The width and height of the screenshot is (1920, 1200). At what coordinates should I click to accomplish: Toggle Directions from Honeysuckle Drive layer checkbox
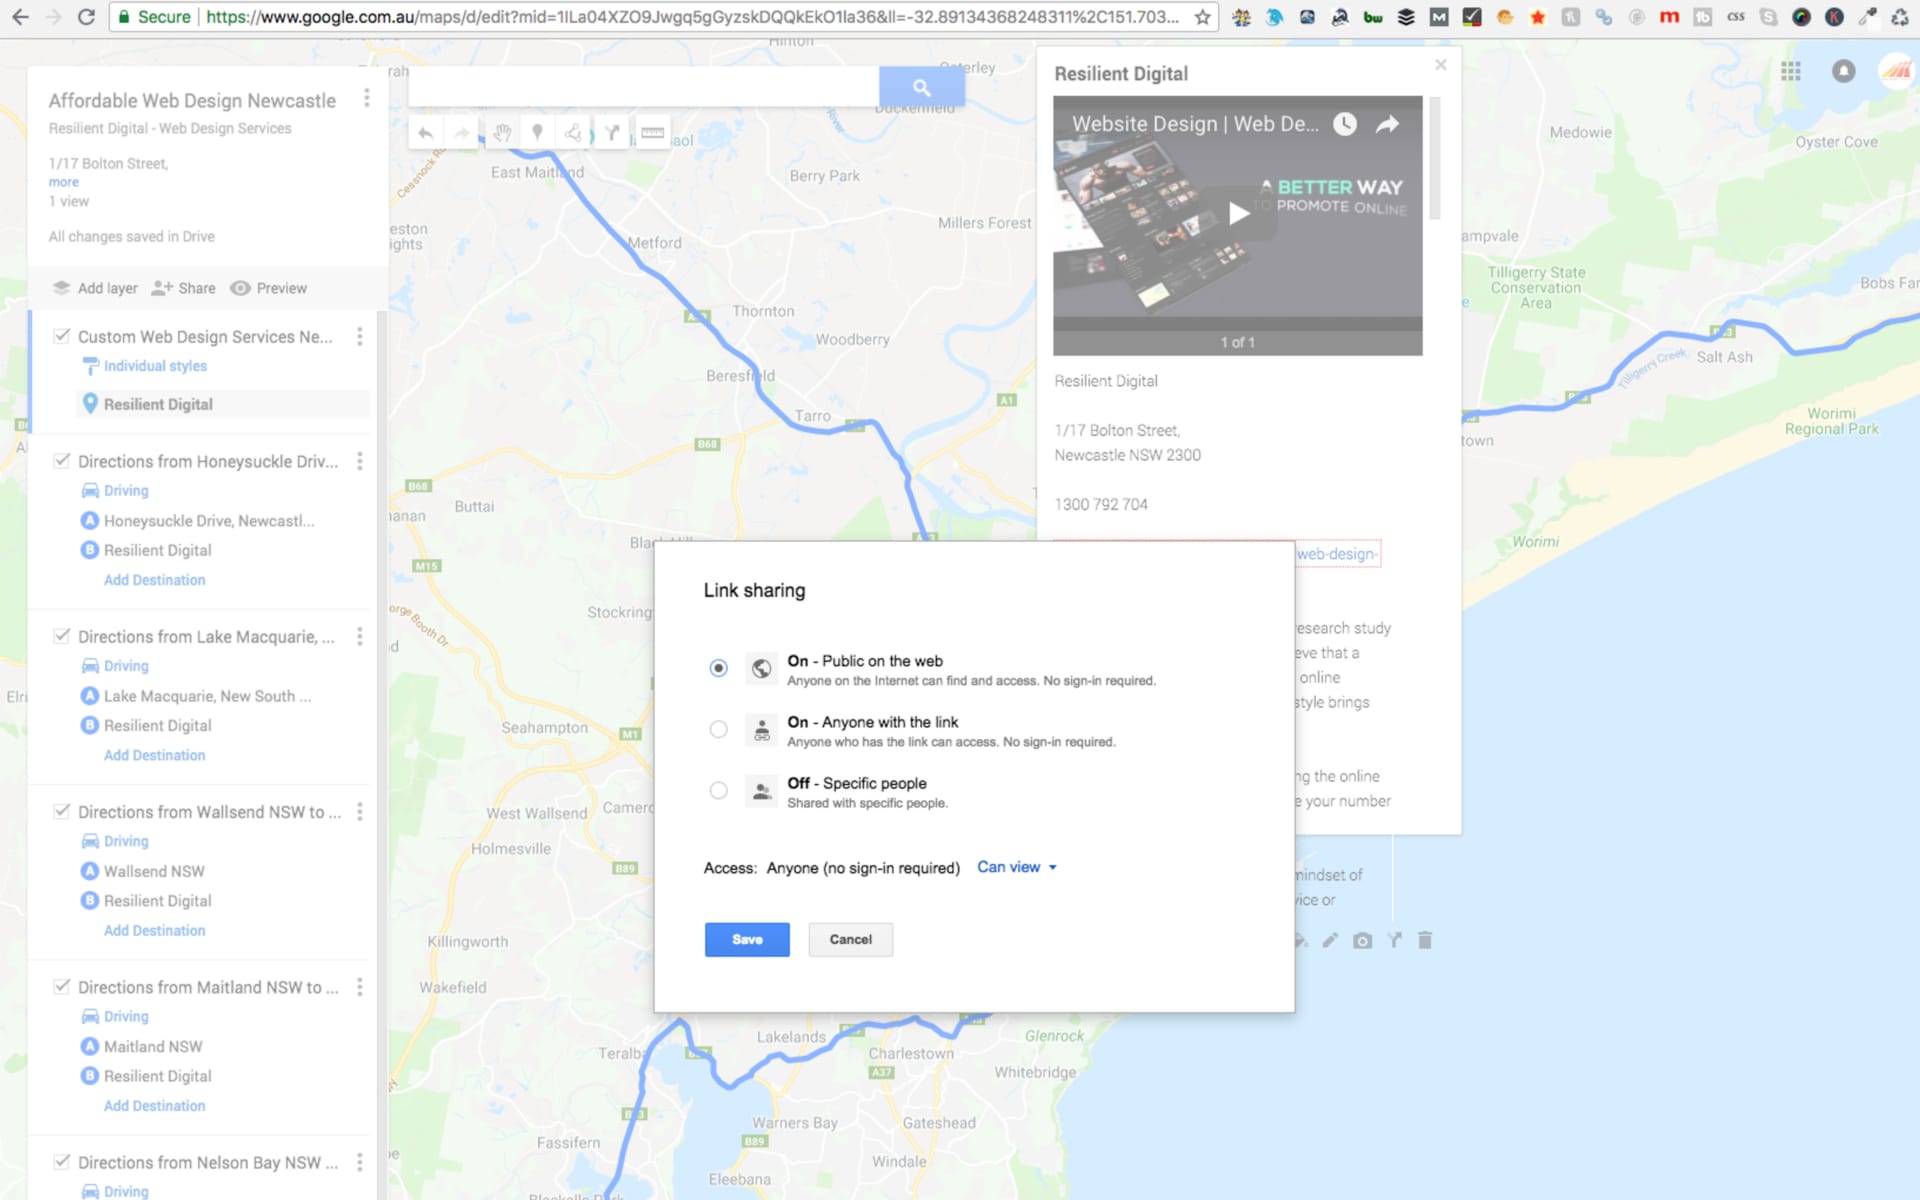tap(62, 460)
